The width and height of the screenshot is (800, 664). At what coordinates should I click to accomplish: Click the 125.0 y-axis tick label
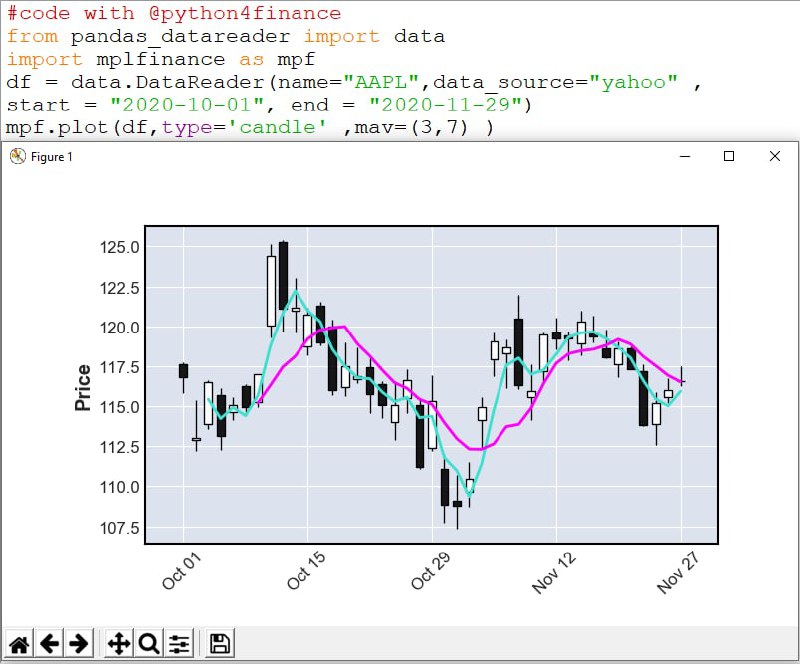click(119, 248)
